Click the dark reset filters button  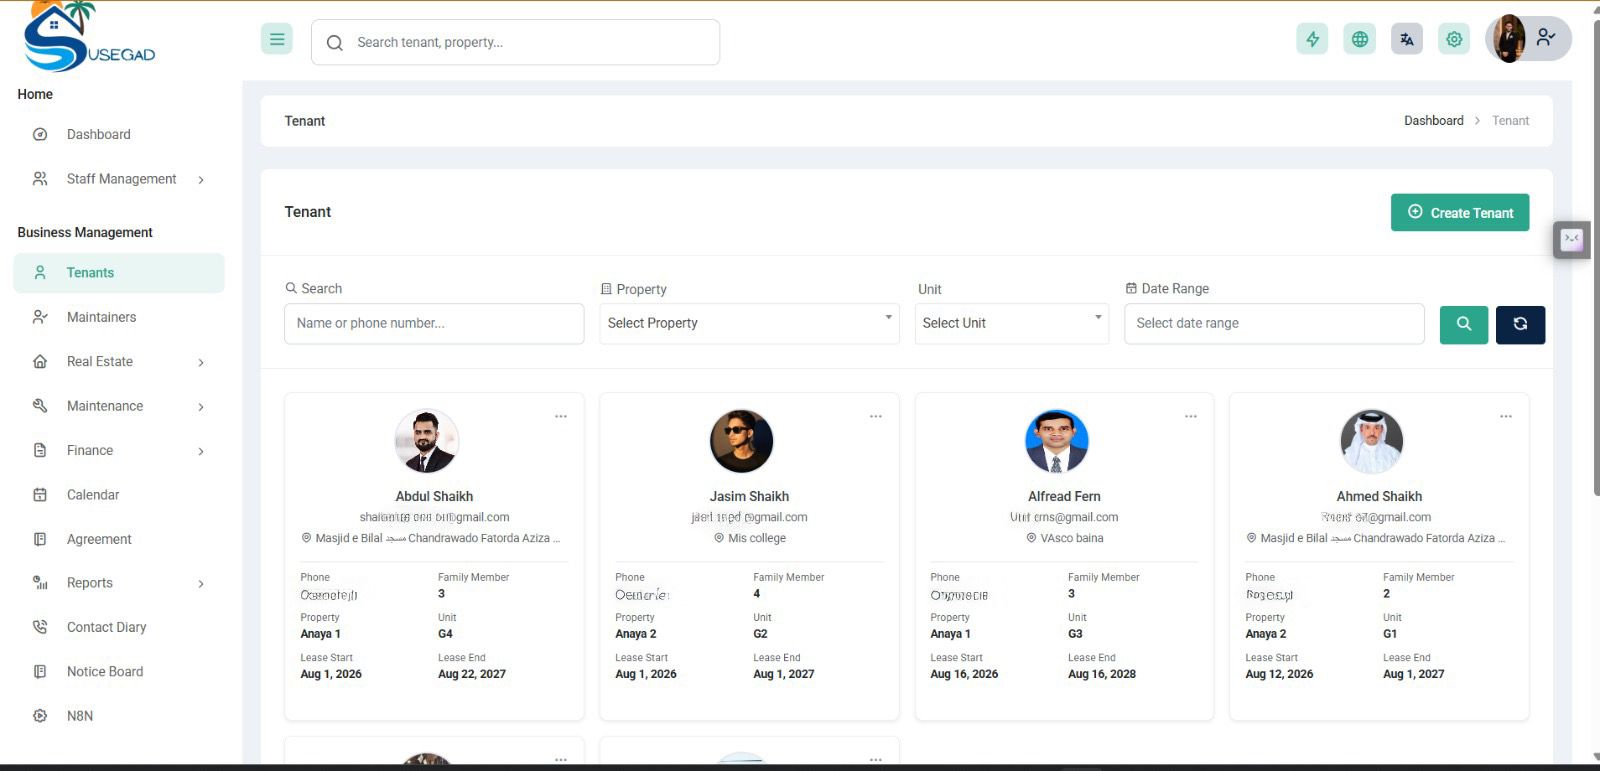coord(1520,324)
